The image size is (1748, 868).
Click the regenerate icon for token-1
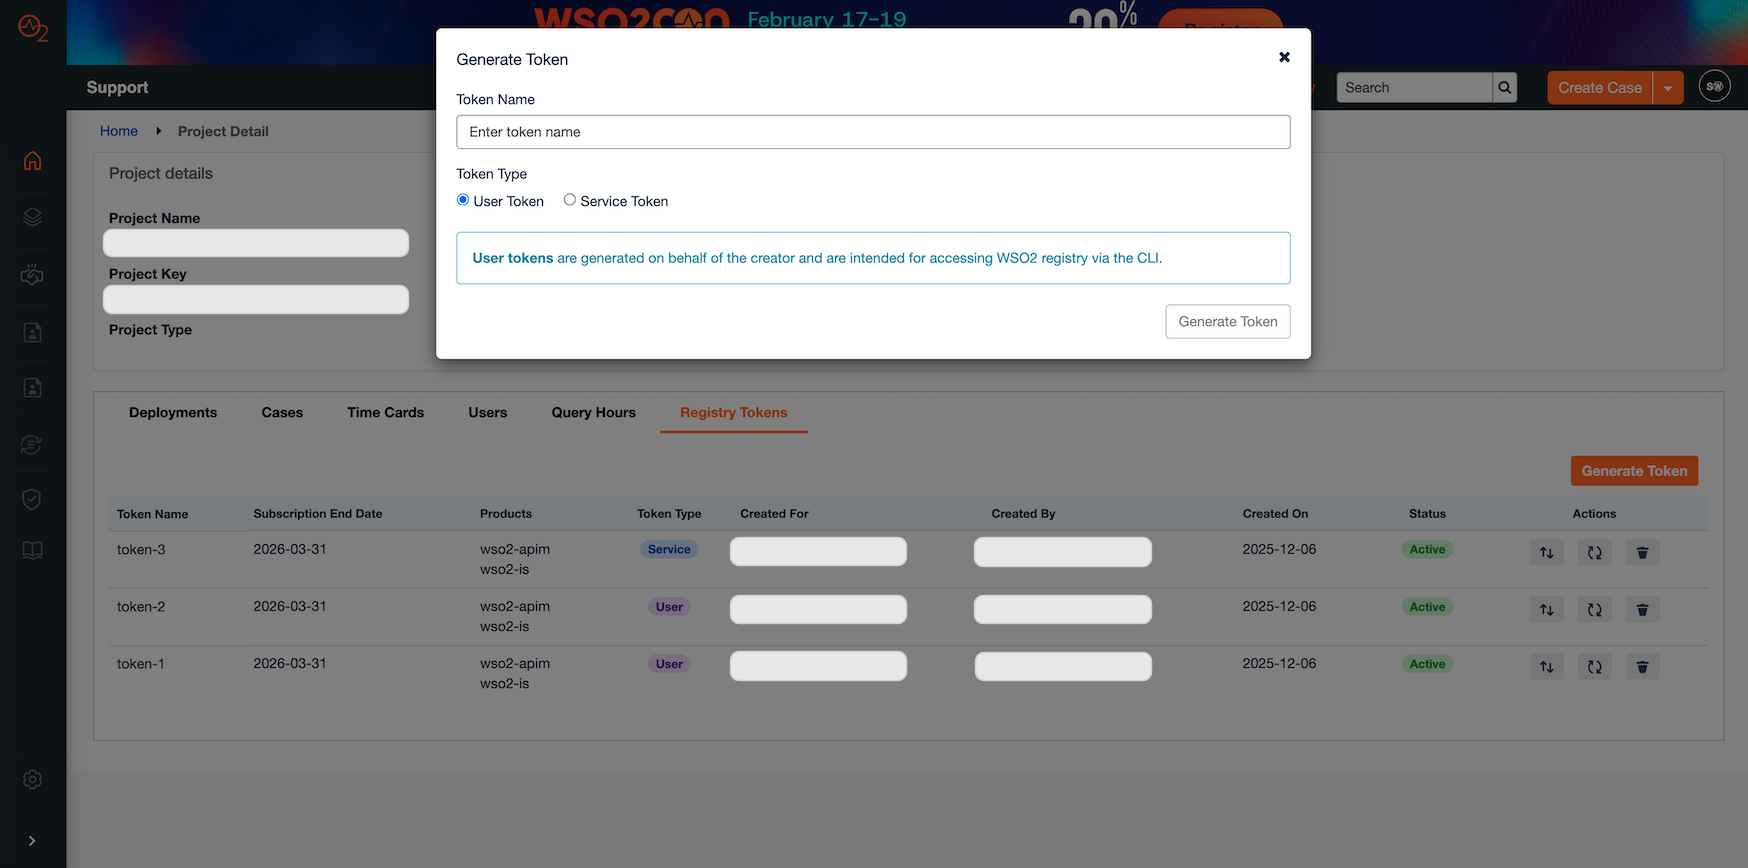[1595, 667]
